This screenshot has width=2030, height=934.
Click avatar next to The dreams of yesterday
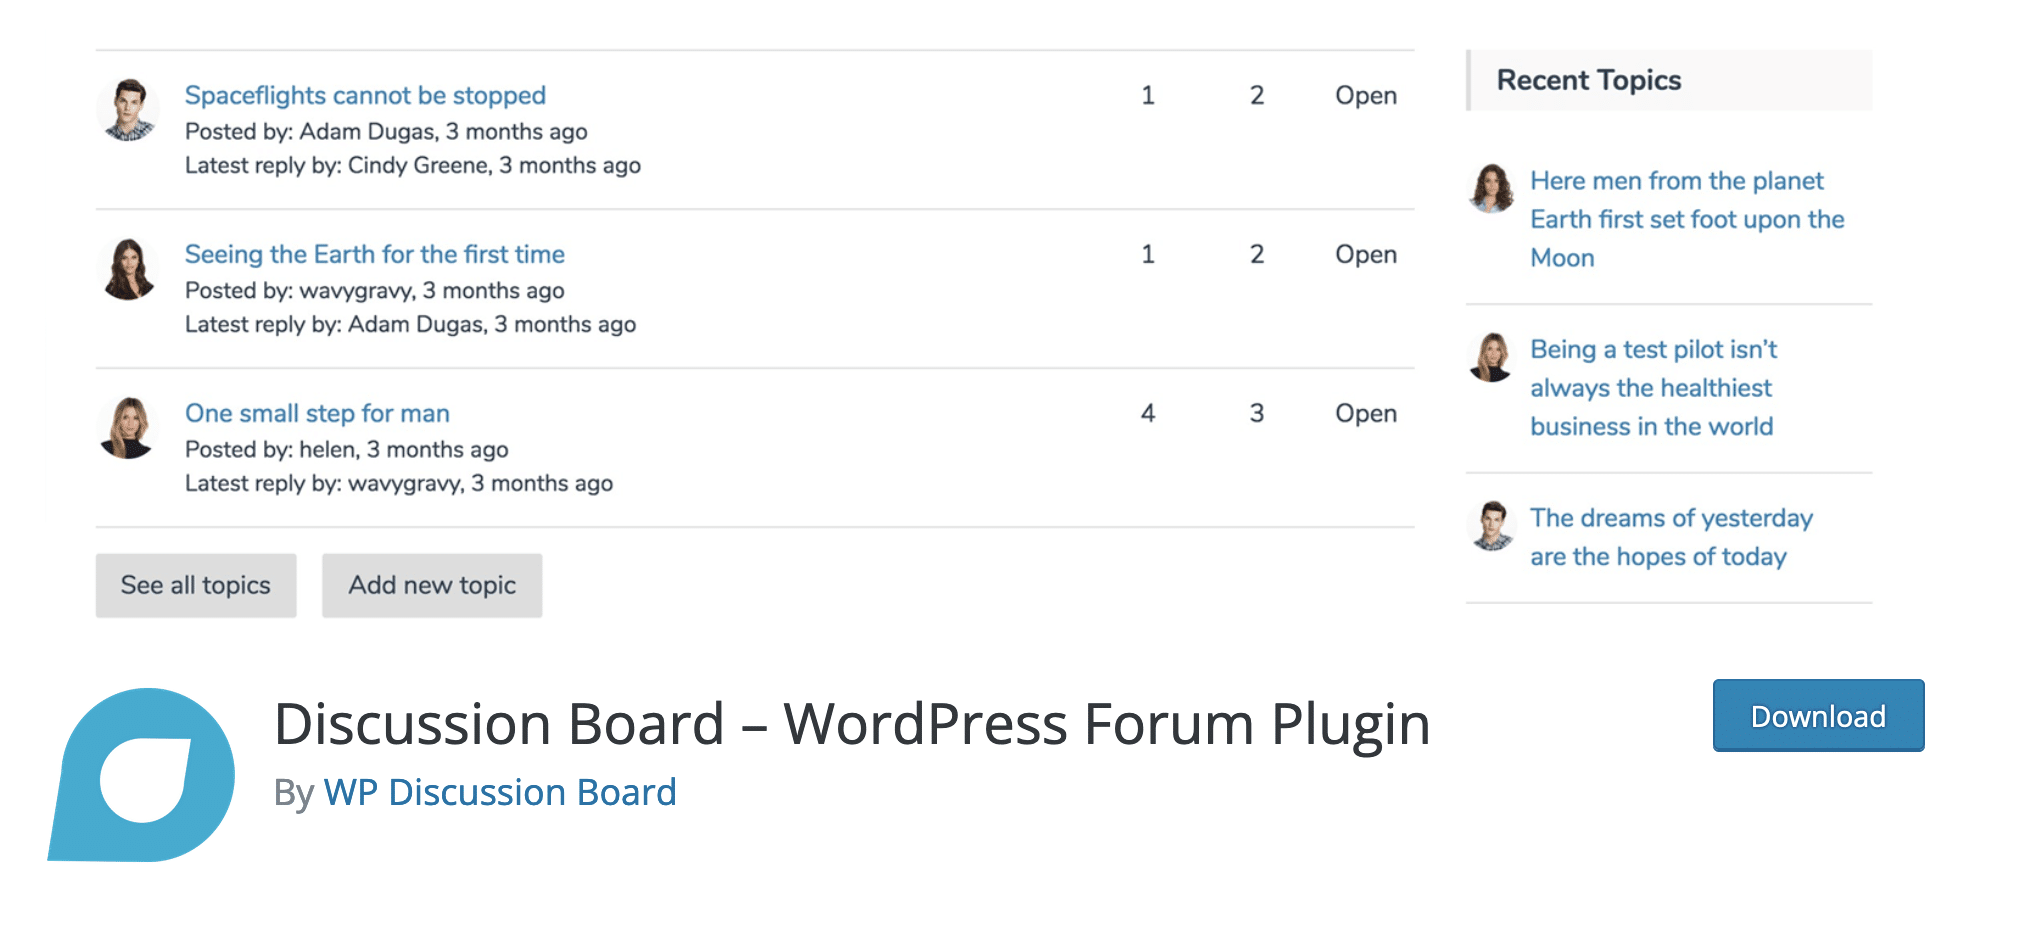pos(1491,526)
